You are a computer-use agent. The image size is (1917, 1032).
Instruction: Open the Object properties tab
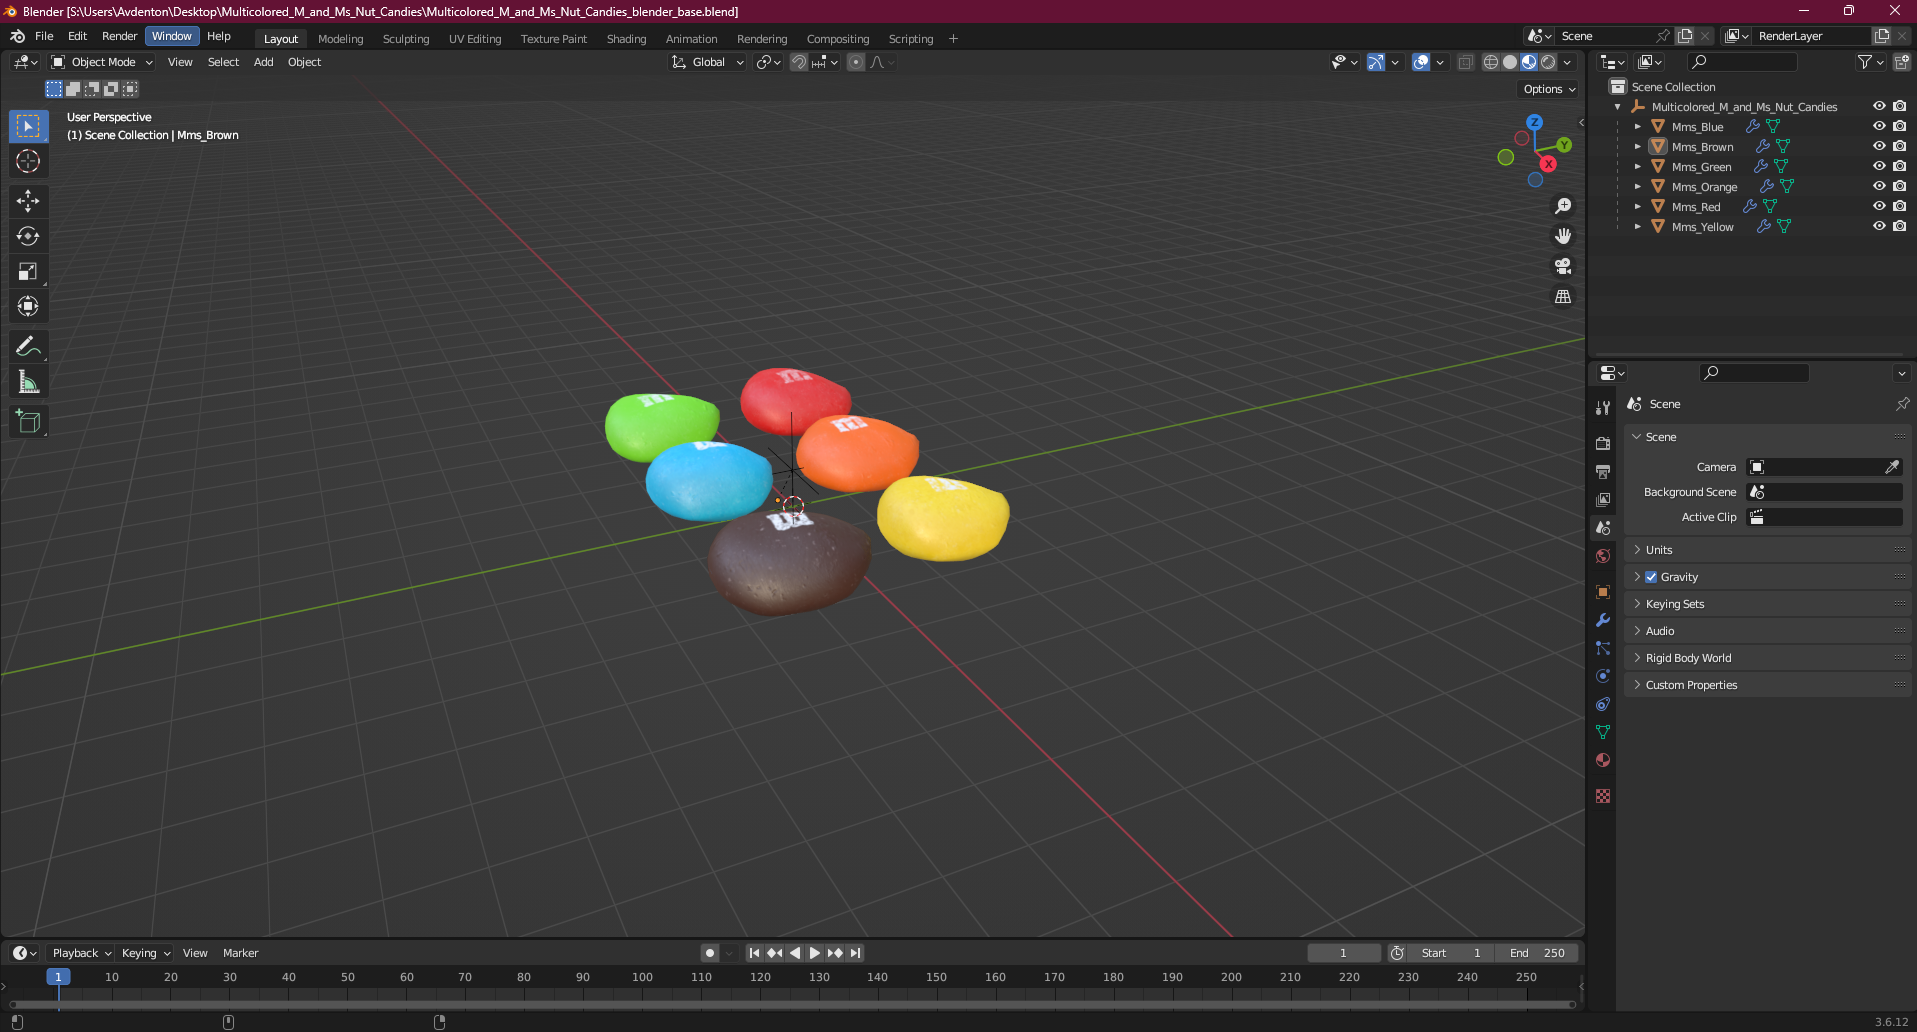point(1603,592)
